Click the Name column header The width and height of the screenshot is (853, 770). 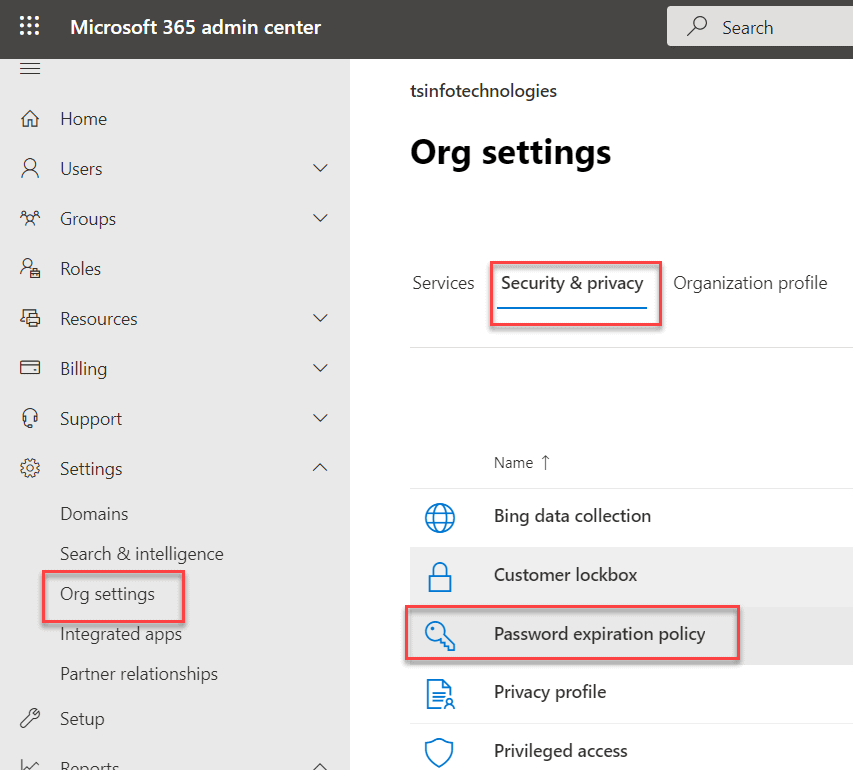click(514, 463)
